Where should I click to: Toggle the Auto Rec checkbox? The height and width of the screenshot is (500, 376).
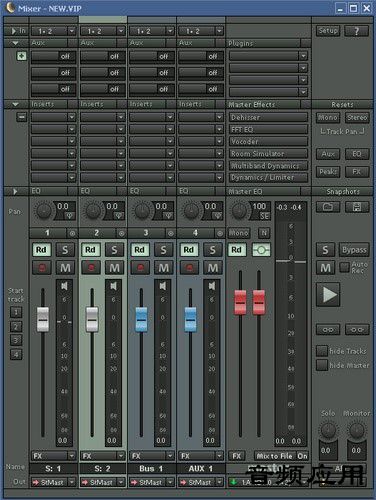click(344, 267)
